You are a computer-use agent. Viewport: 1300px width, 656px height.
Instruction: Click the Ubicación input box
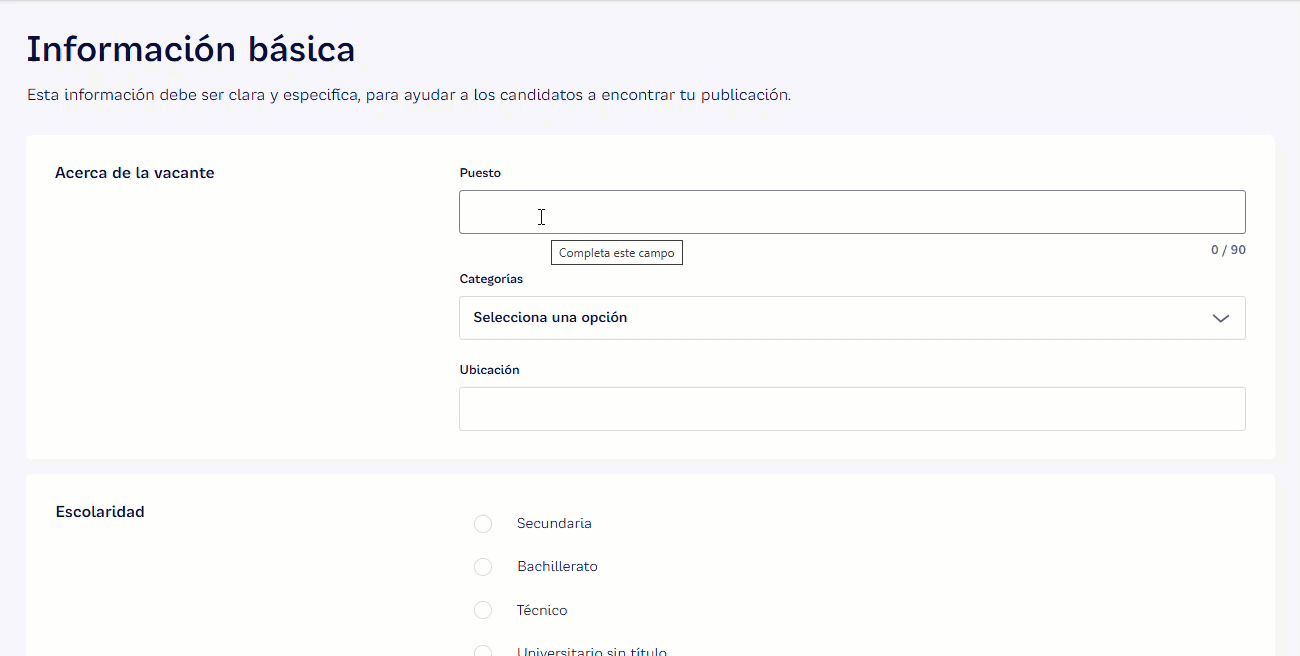point(850,408)
